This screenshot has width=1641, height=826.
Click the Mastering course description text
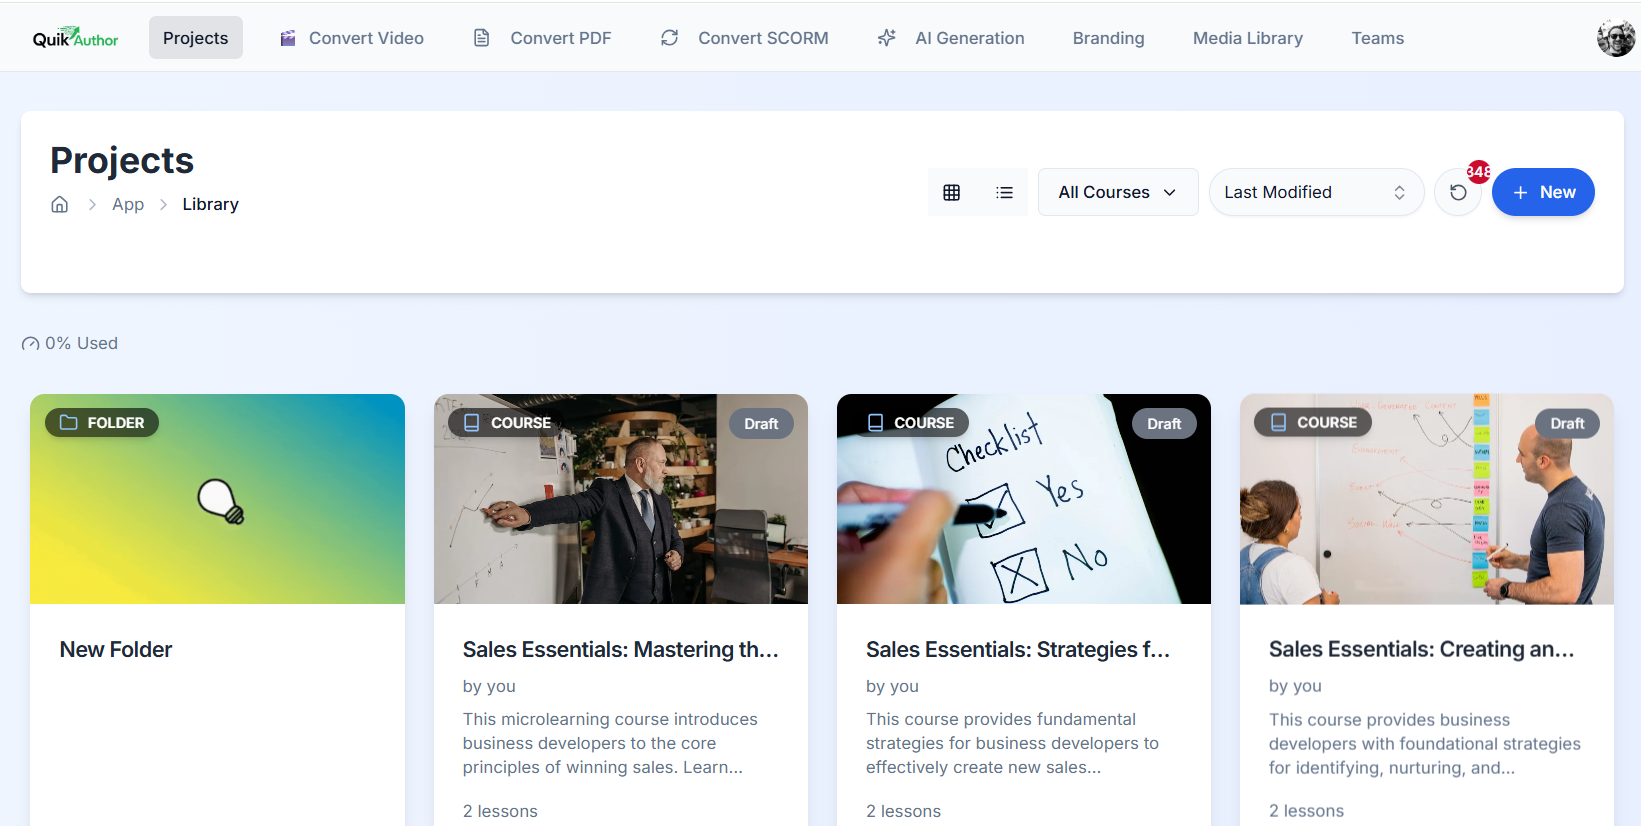coord(610,743)
